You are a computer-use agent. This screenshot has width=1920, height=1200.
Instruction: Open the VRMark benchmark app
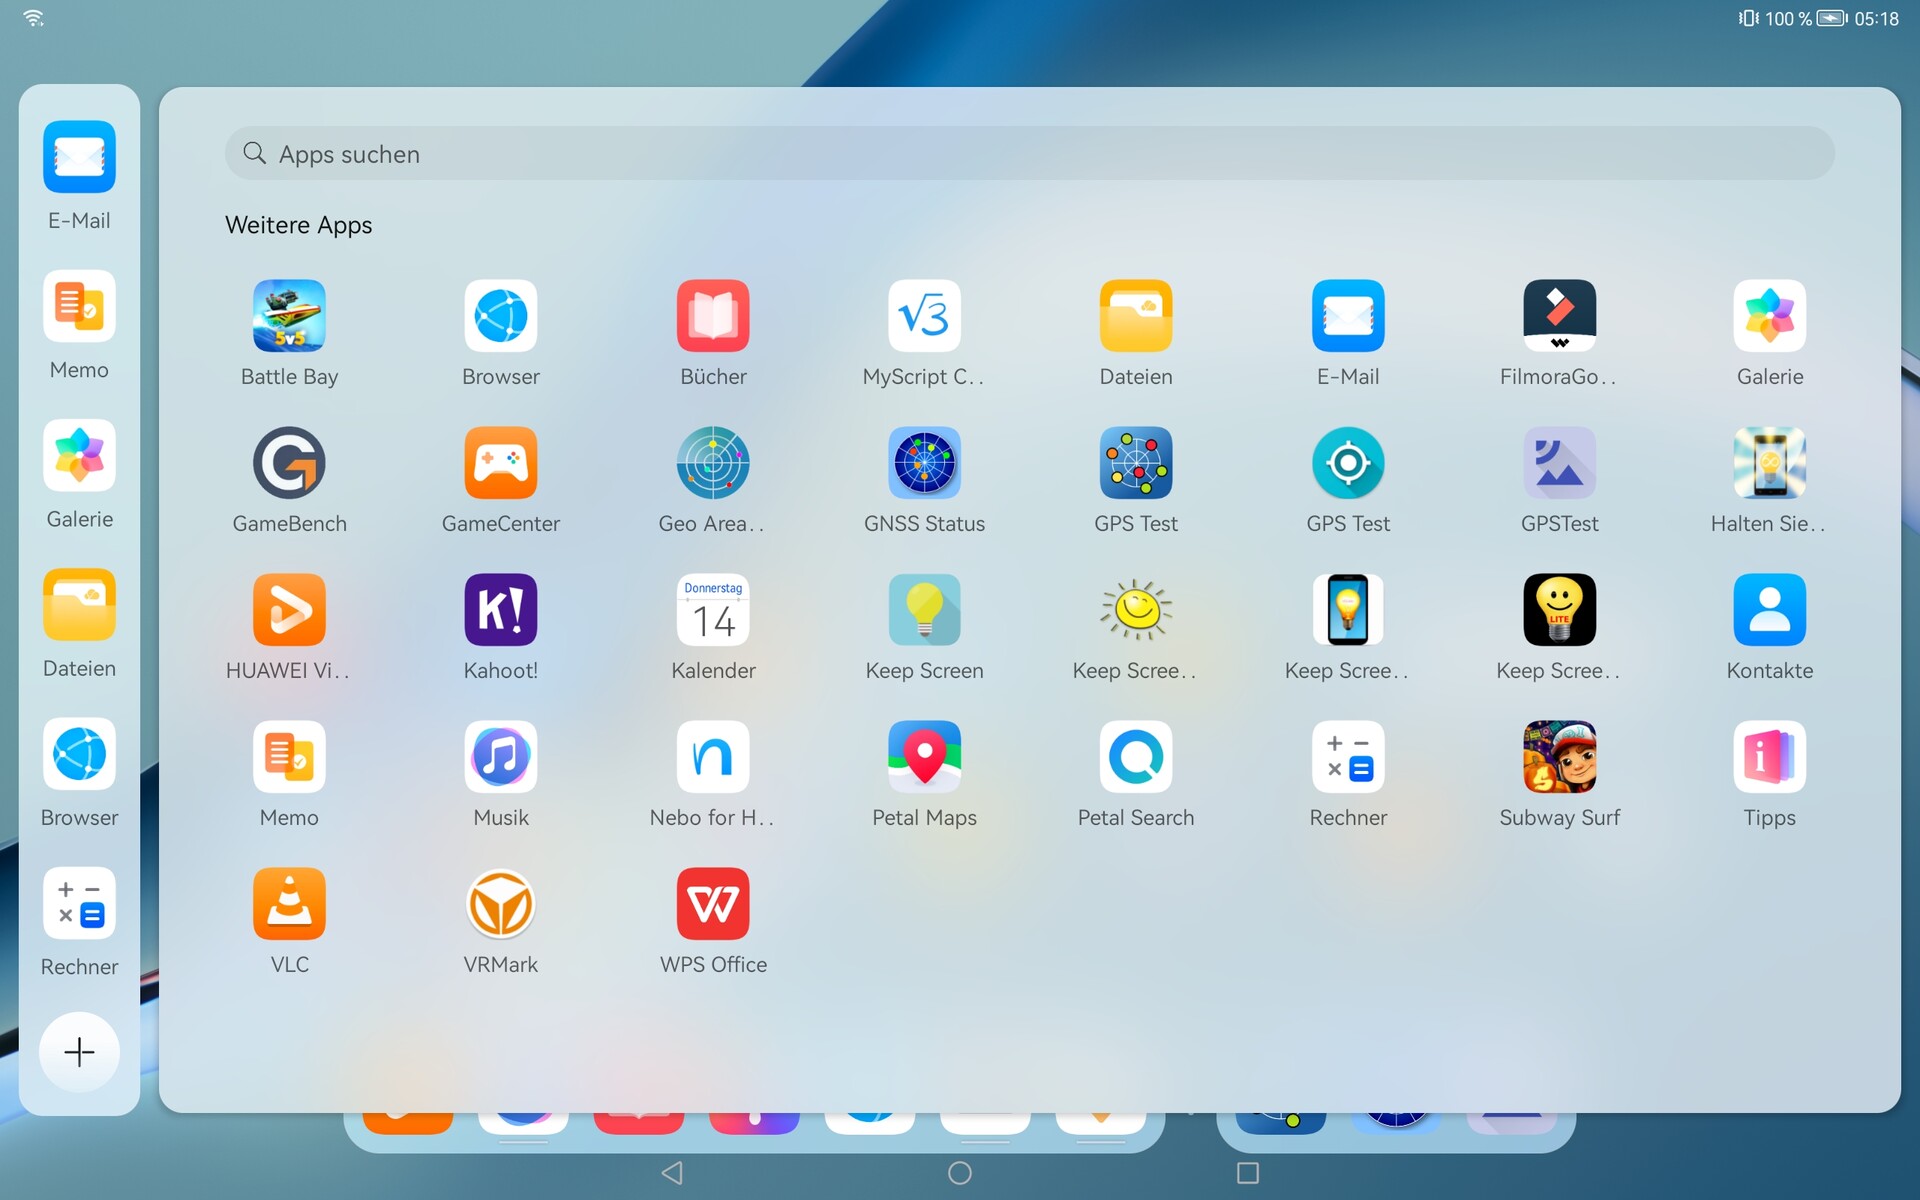(500, 904)
